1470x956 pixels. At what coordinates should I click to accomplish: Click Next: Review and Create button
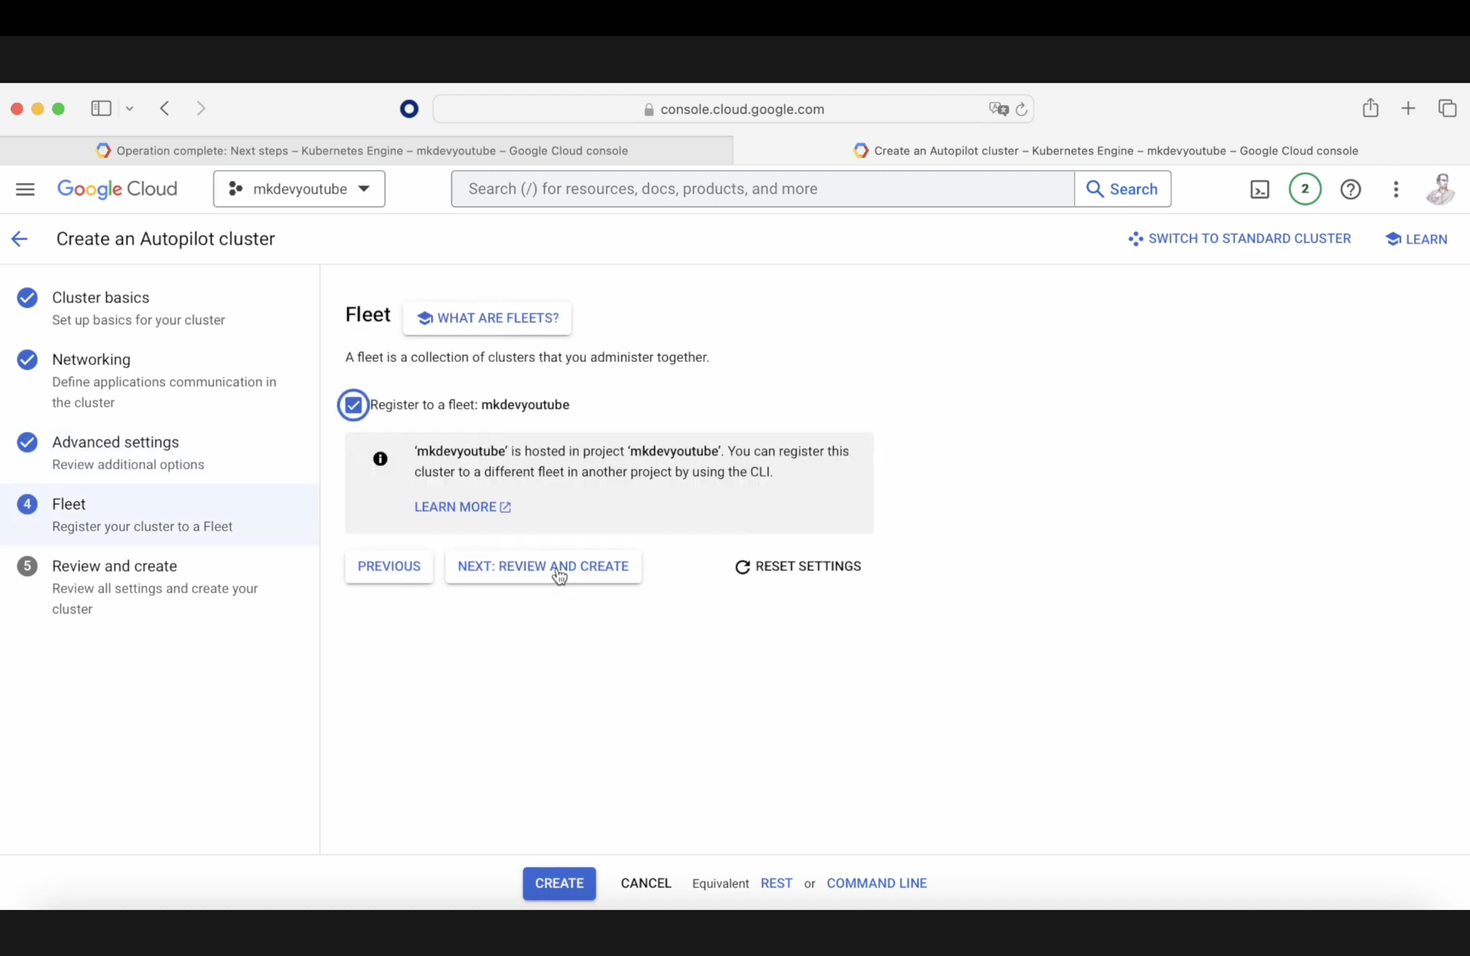543,566
